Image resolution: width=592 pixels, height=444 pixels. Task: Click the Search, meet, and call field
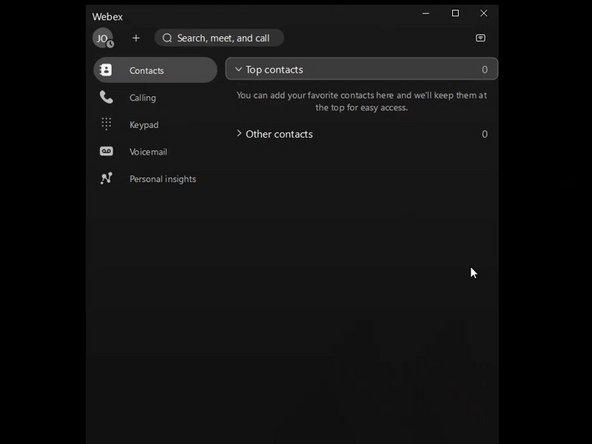click(219, 38)
